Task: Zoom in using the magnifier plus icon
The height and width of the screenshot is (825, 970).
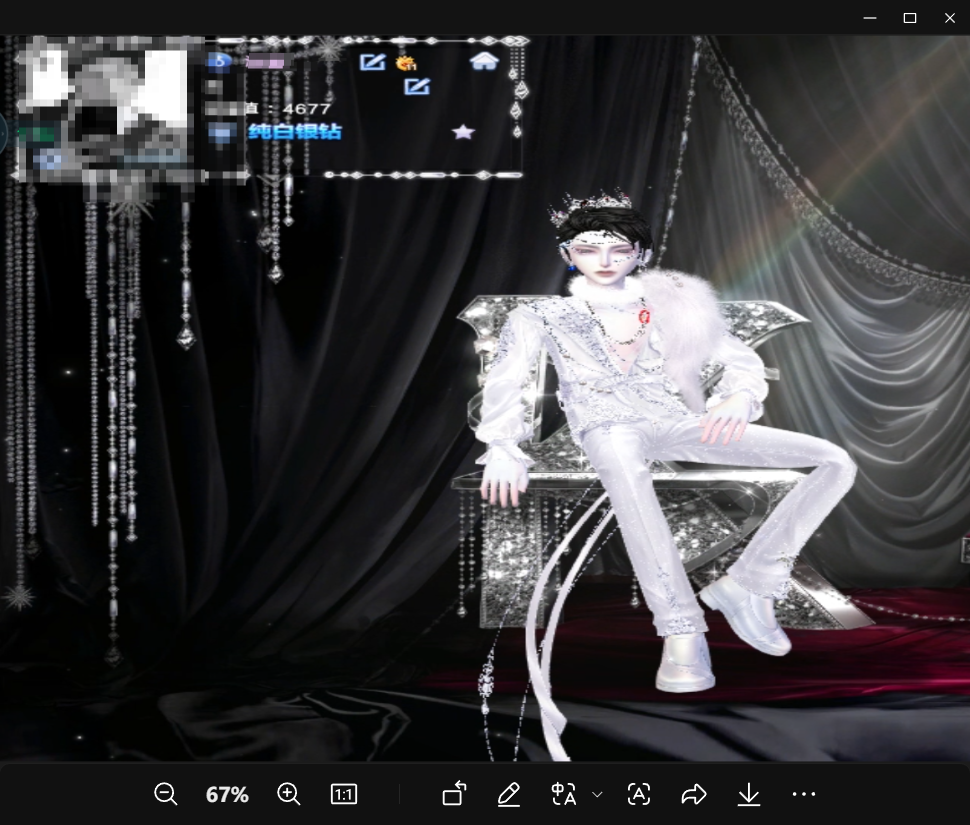Action: click(289, 794)
